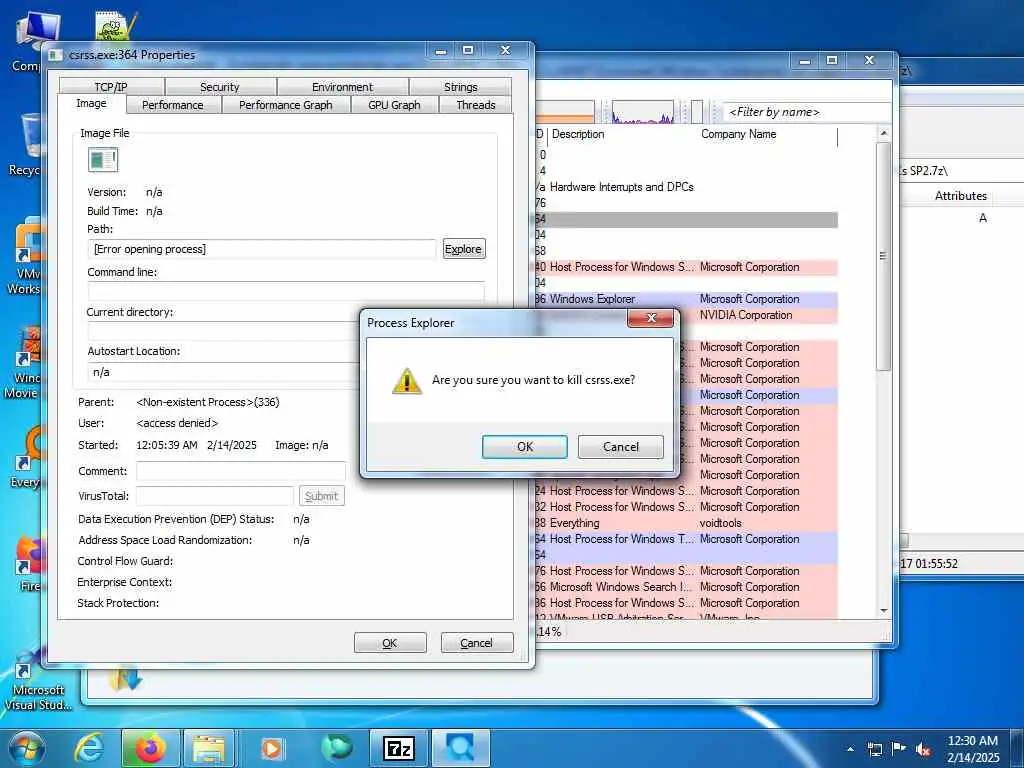Screen dimensions: 1024x768
Task: Switch to the Security tab
Action: (220, 87)
